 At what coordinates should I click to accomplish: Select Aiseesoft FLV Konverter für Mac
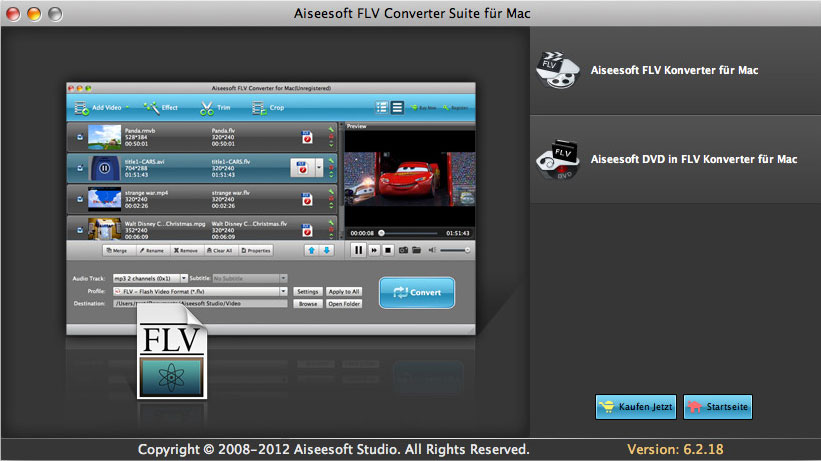click(675, 71)
